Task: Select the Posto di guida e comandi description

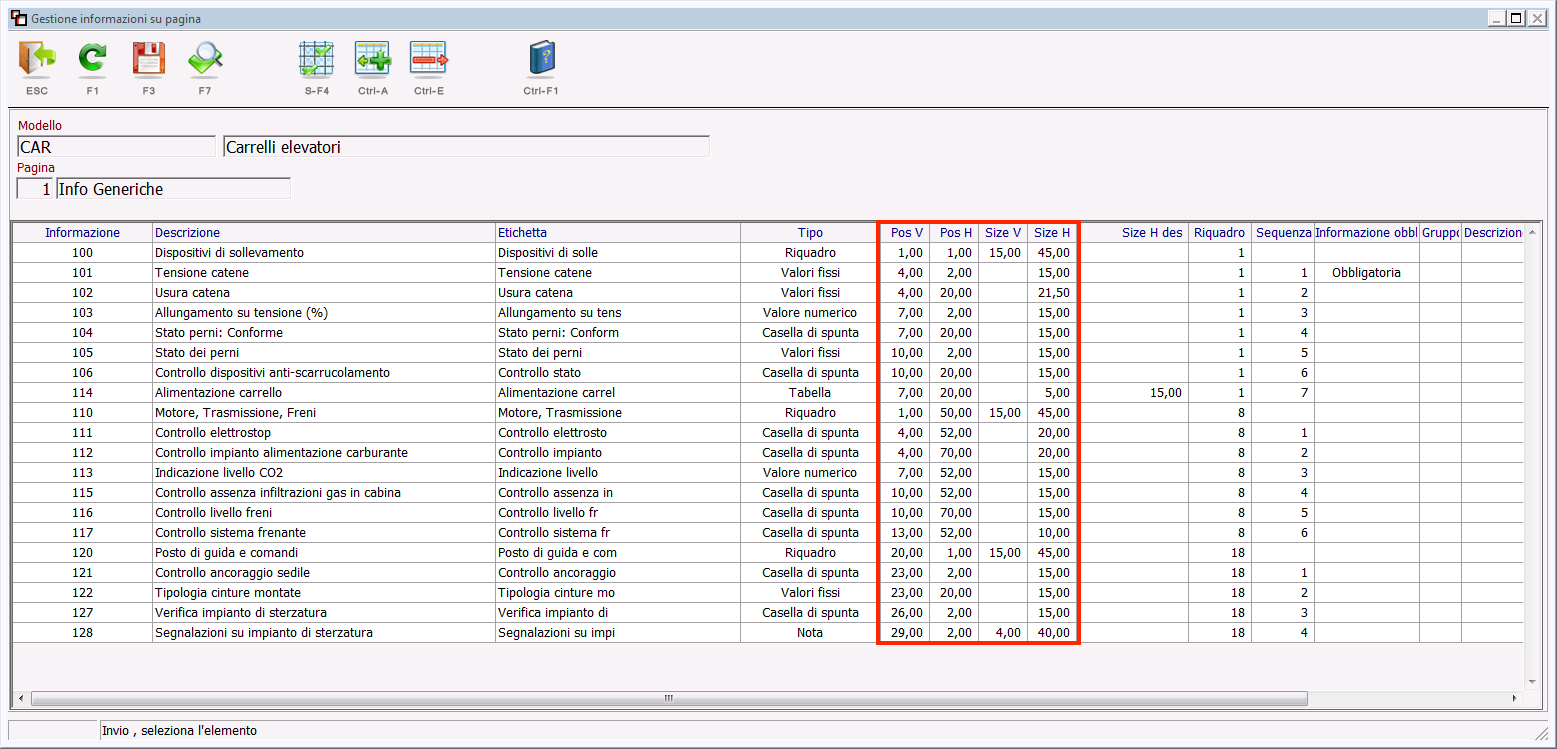Action: (324, 553)
